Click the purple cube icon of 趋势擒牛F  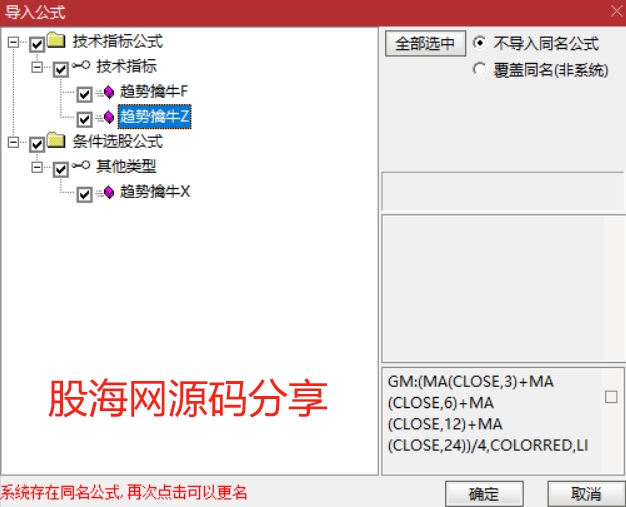click(x=109, y=92)
